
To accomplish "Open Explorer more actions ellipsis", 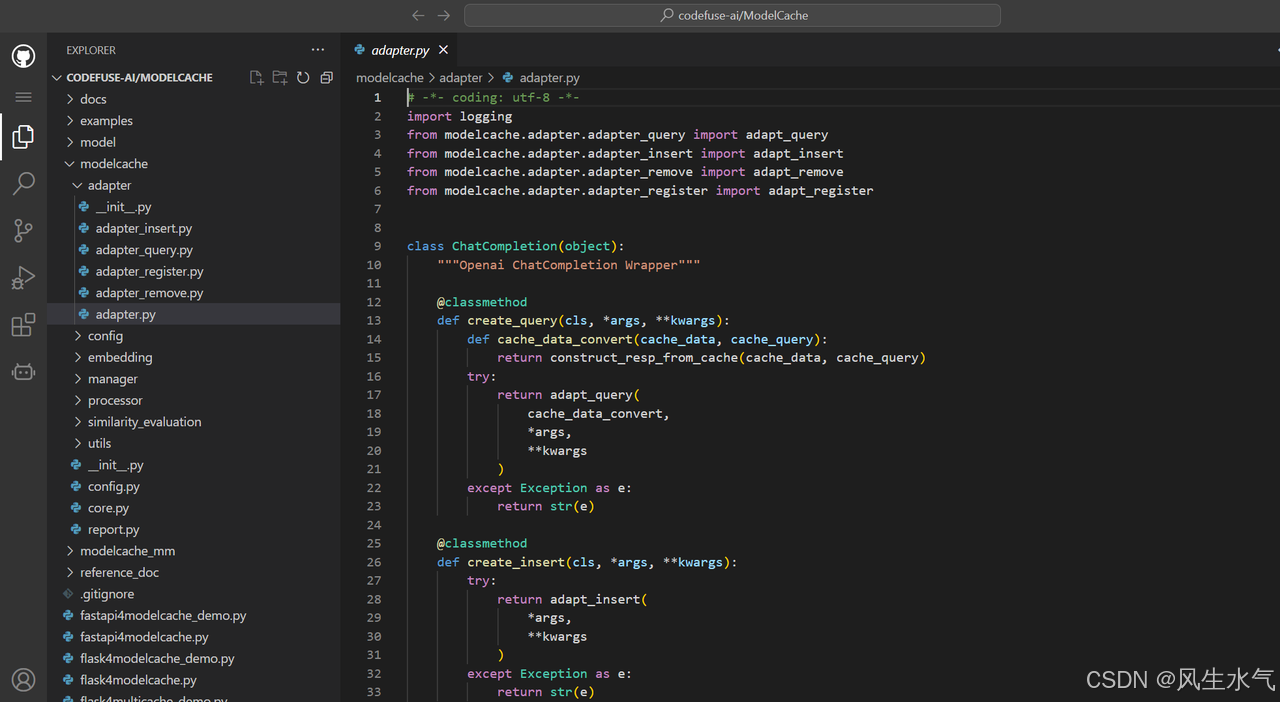I will pyautogui.click(x=318, y=49).
